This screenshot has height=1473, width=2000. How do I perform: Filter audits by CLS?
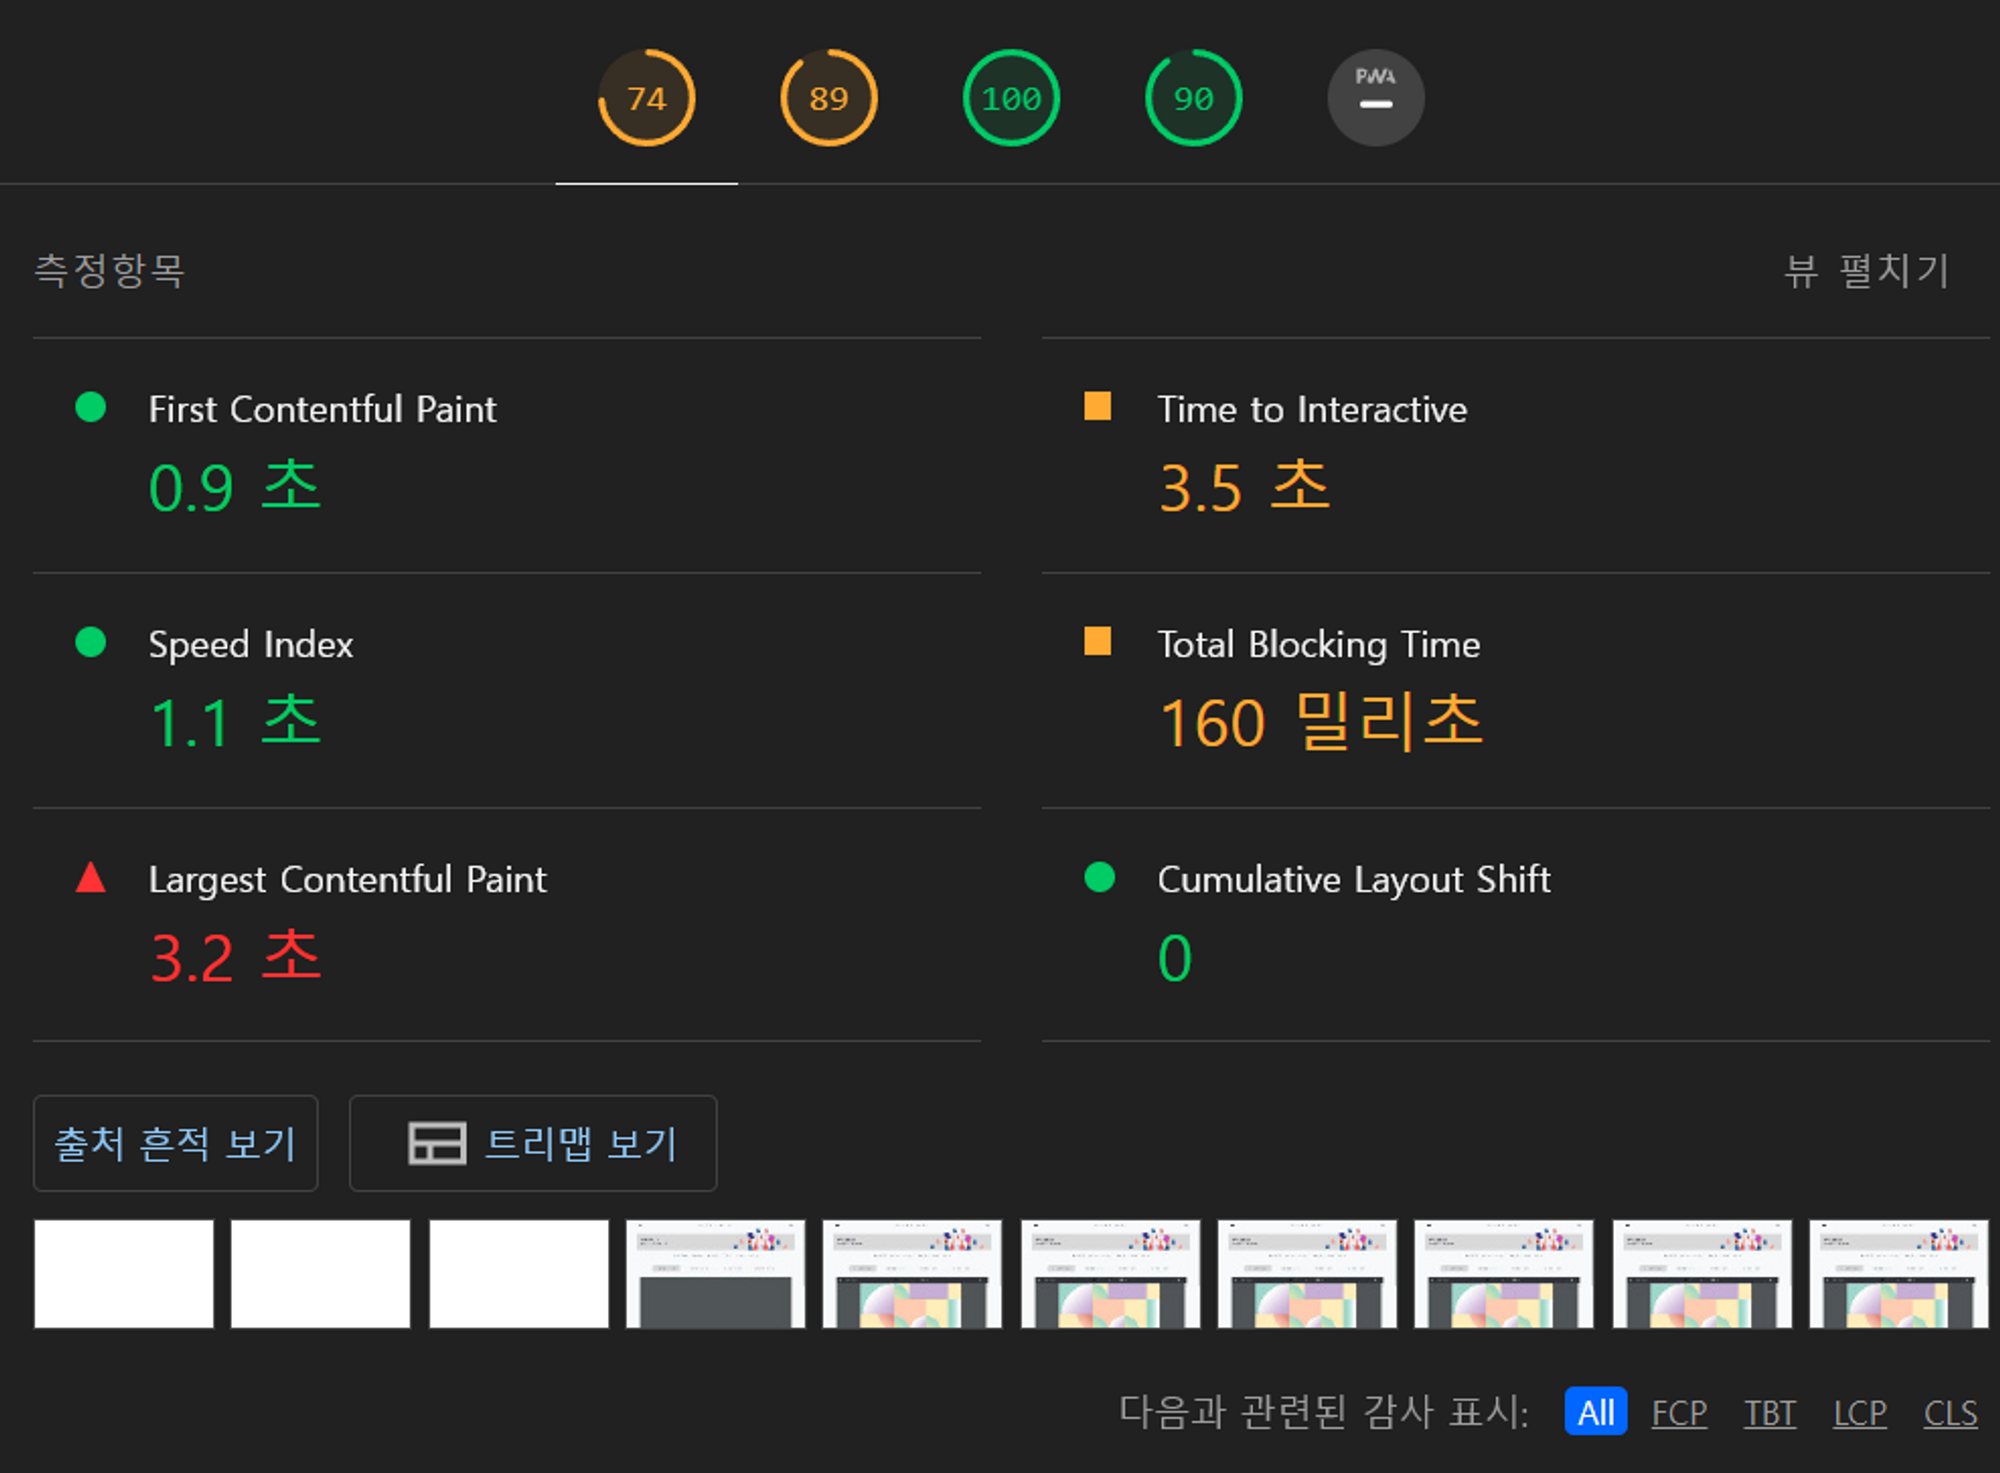tap(1950, 1412)
